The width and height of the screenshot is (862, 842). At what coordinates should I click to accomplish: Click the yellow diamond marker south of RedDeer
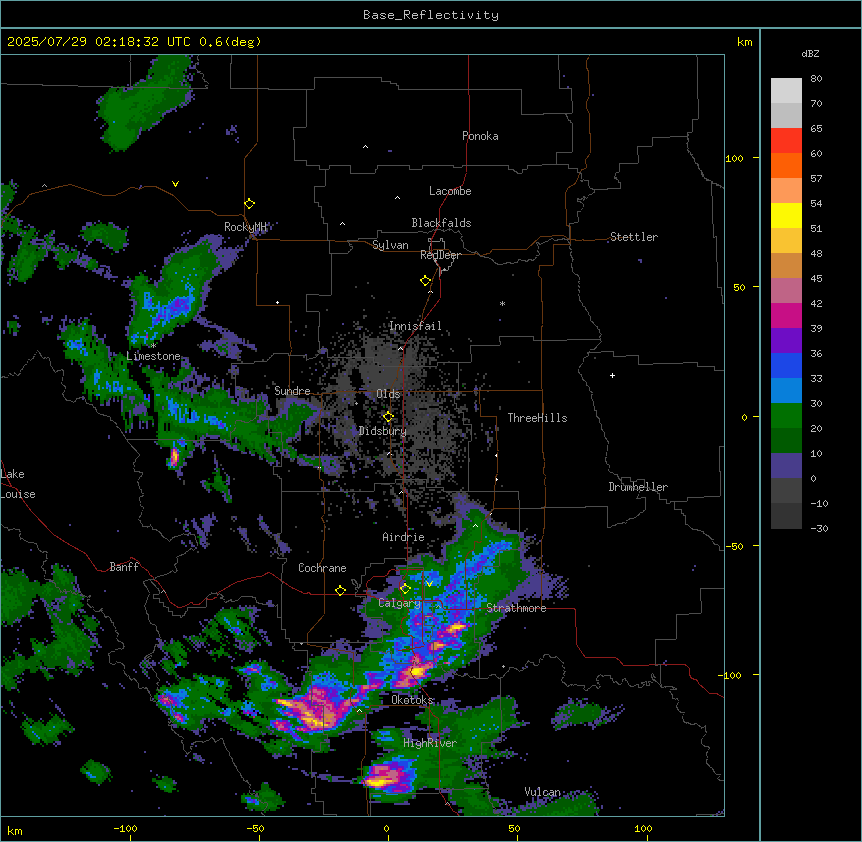click(x=425, y=281)
